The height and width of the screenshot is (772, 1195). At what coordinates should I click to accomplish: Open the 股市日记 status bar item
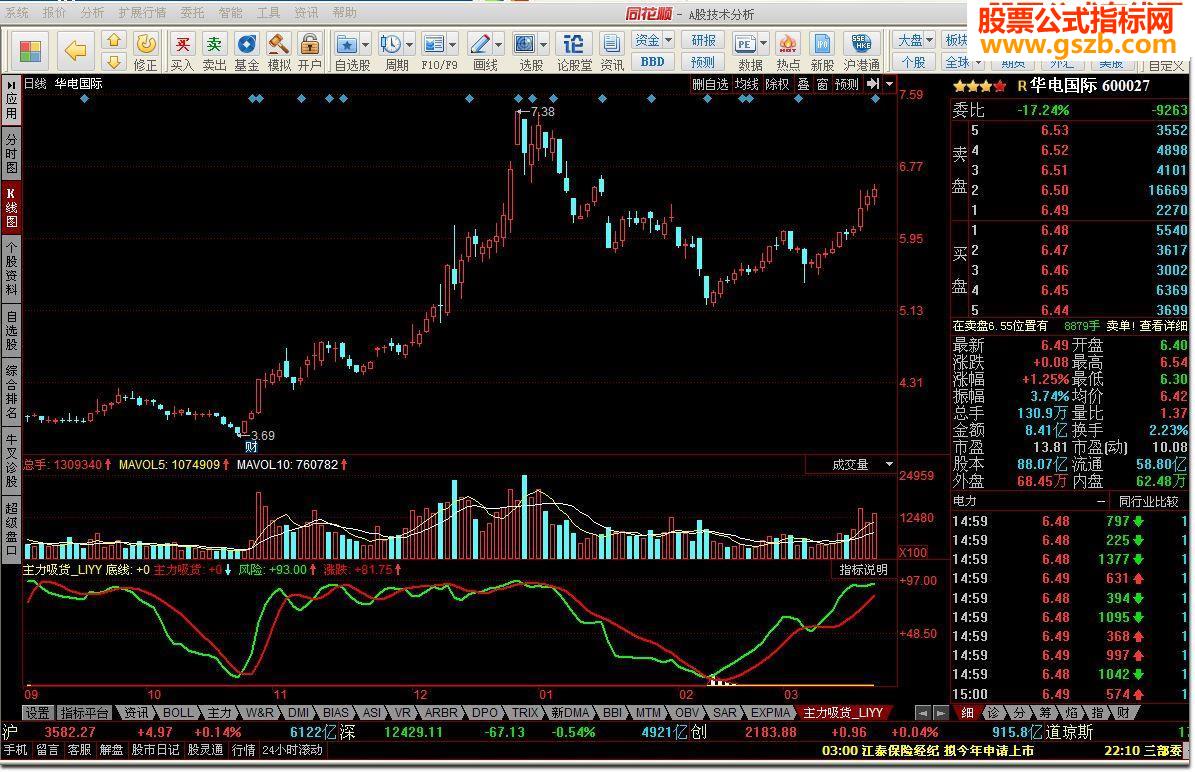pyautogui.click(x=155, y=750)
